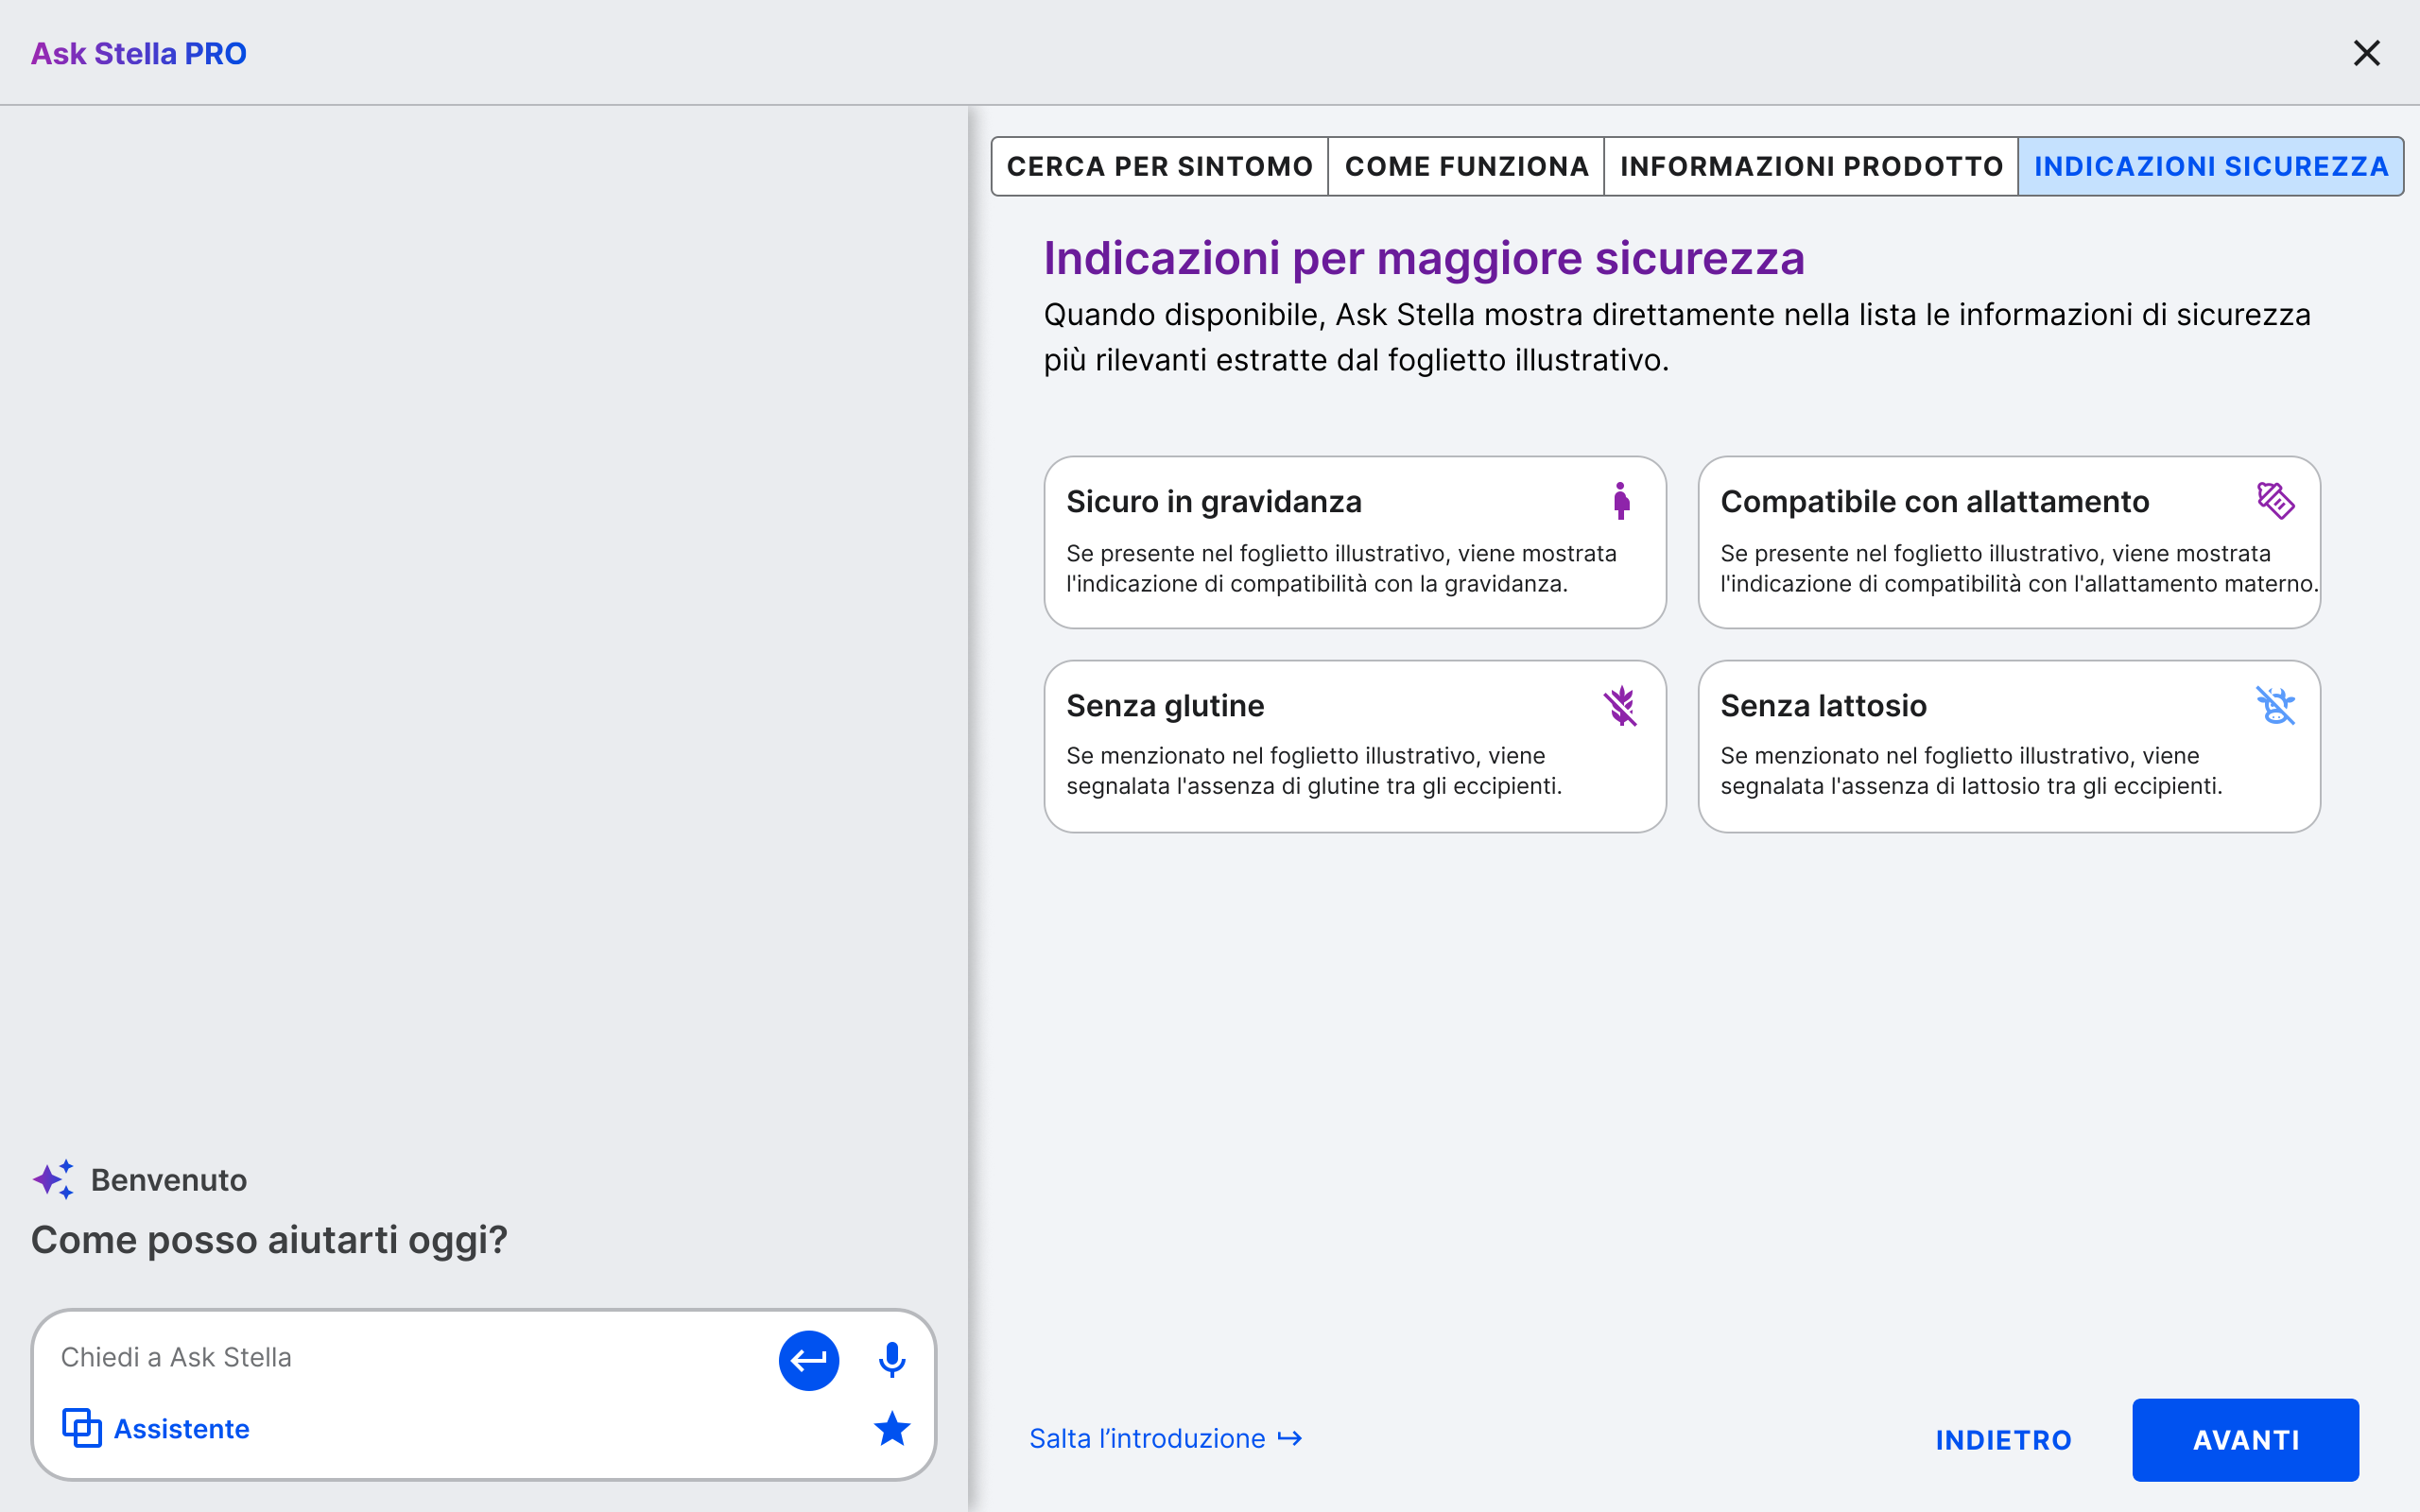Viewport: 2420px width, 1512px height.
Task: Click the Assistente mode icon
Action: tap(82, 1428)
